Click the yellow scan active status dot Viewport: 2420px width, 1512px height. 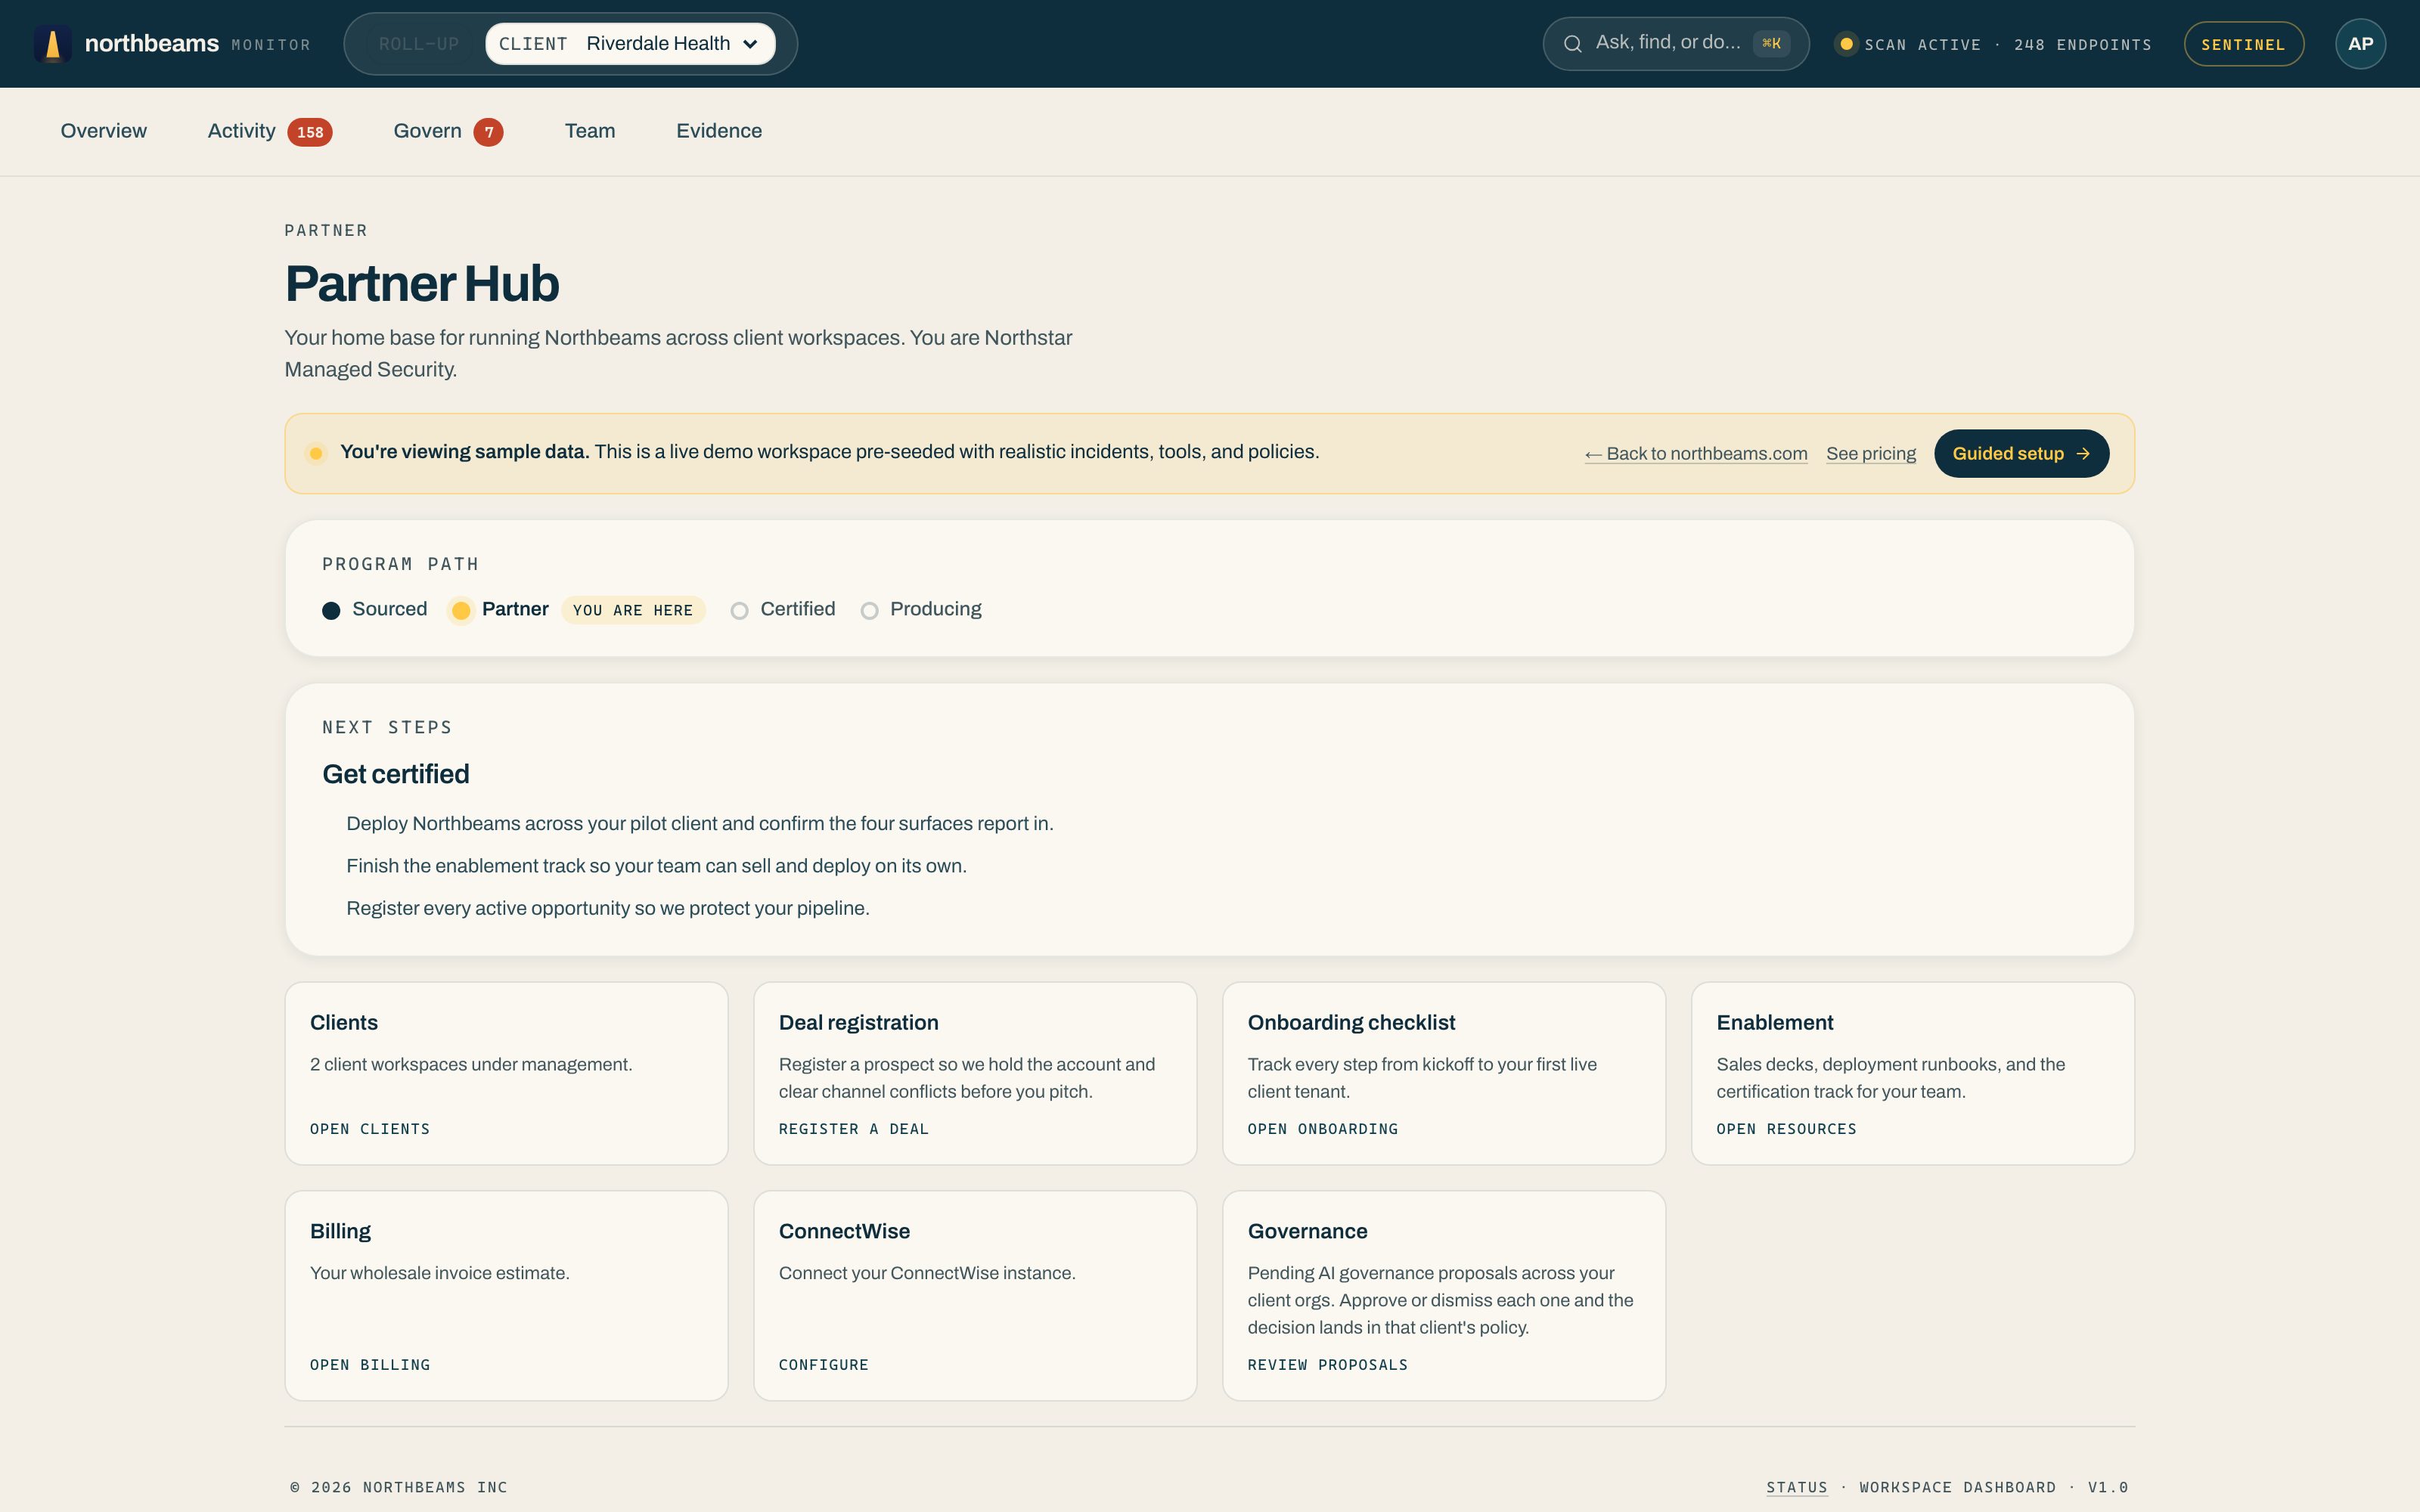point(1846,44)
